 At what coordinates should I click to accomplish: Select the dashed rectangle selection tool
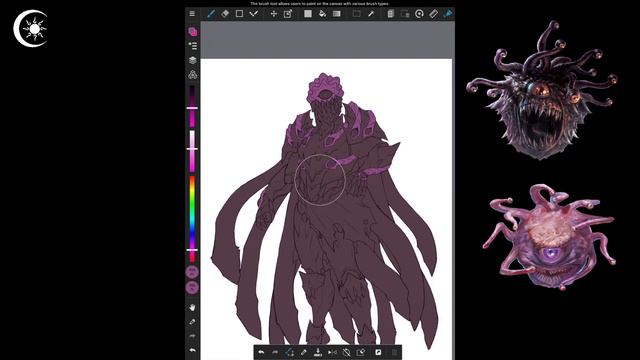356,13
